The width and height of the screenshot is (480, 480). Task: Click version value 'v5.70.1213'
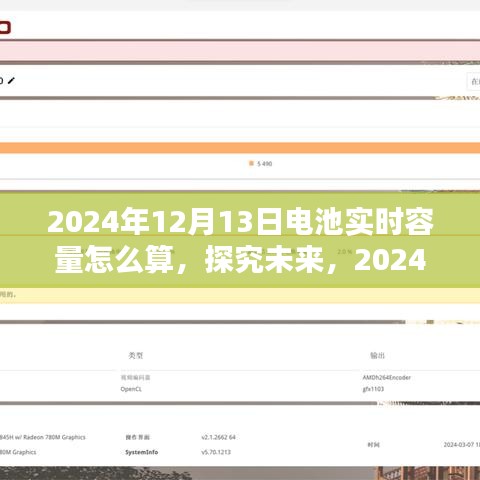(216, 452)
